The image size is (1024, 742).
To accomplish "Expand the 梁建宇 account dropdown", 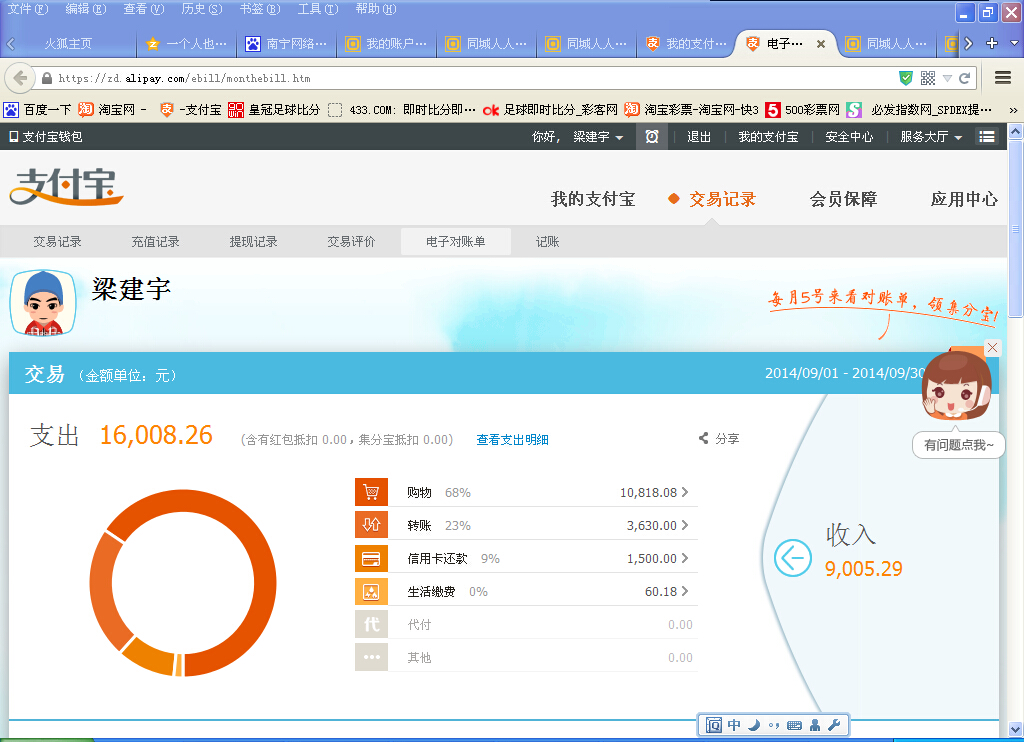I will [x=598, y=137].
